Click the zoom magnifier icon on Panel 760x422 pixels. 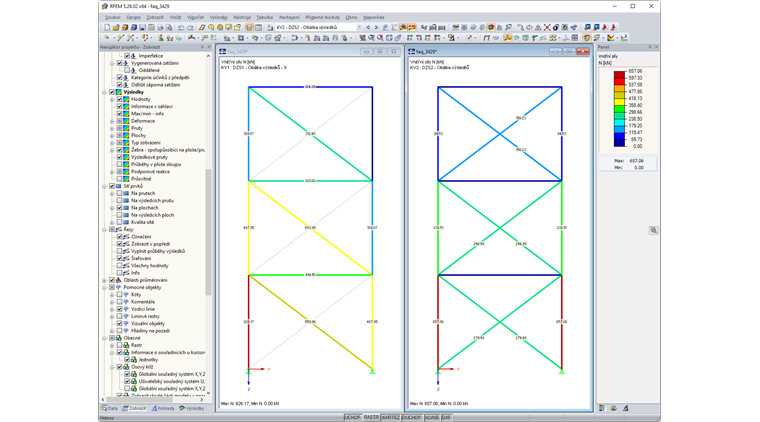click(x=653, y=231)
